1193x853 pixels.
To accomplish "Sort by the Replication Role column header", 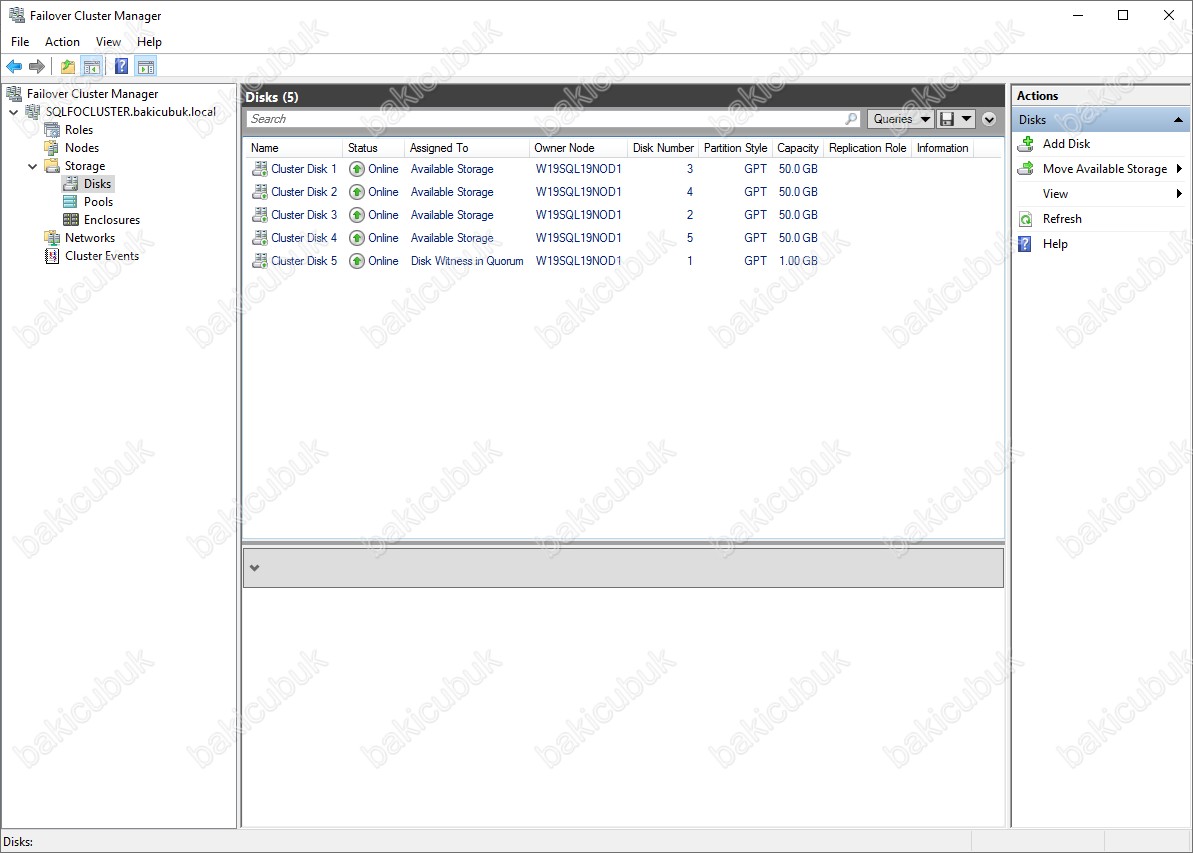I will [x=867, y=148].
